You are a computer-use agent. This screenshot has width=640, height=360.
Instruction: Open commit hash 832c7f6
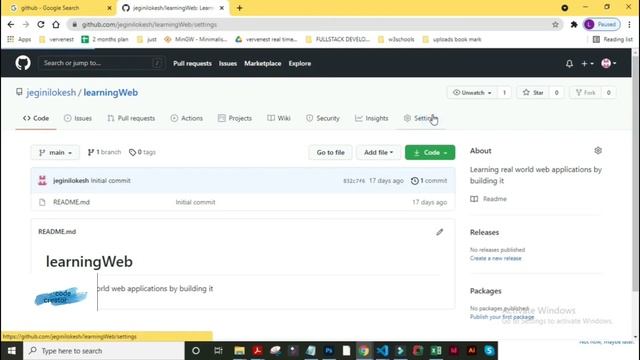point(354,181)
